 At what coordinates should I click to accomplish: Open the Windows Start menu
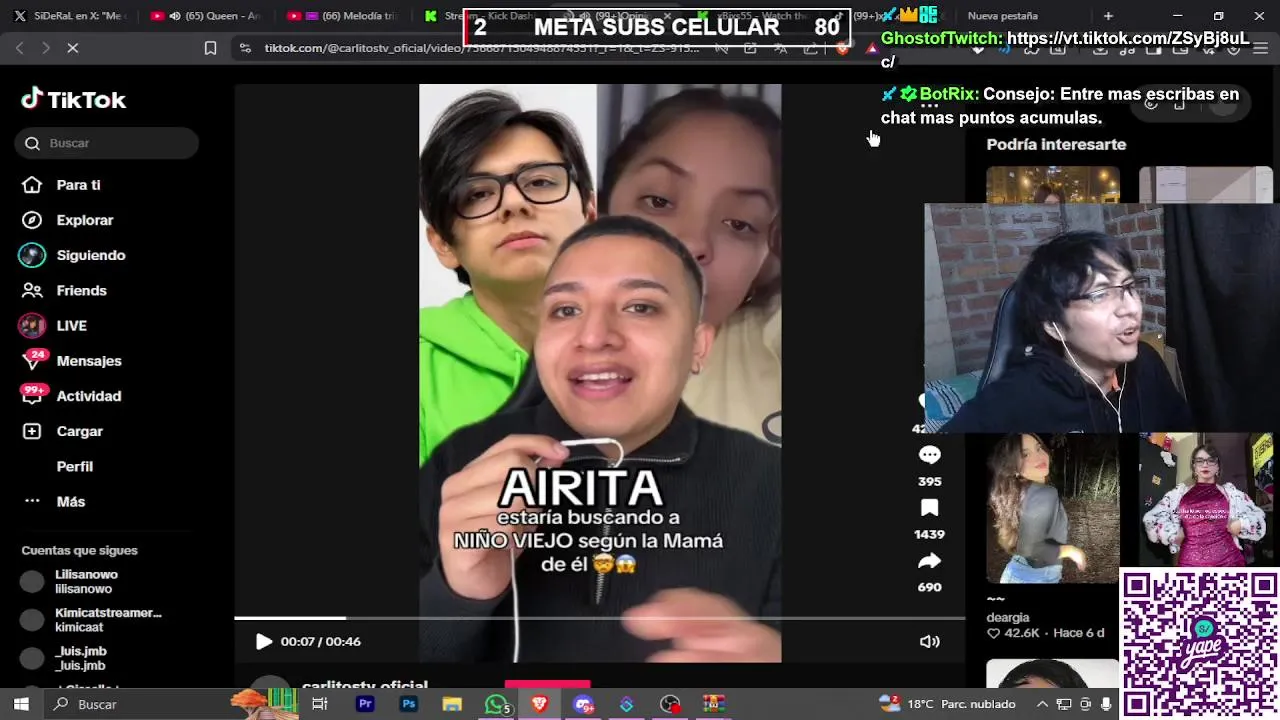click(21, 704)
